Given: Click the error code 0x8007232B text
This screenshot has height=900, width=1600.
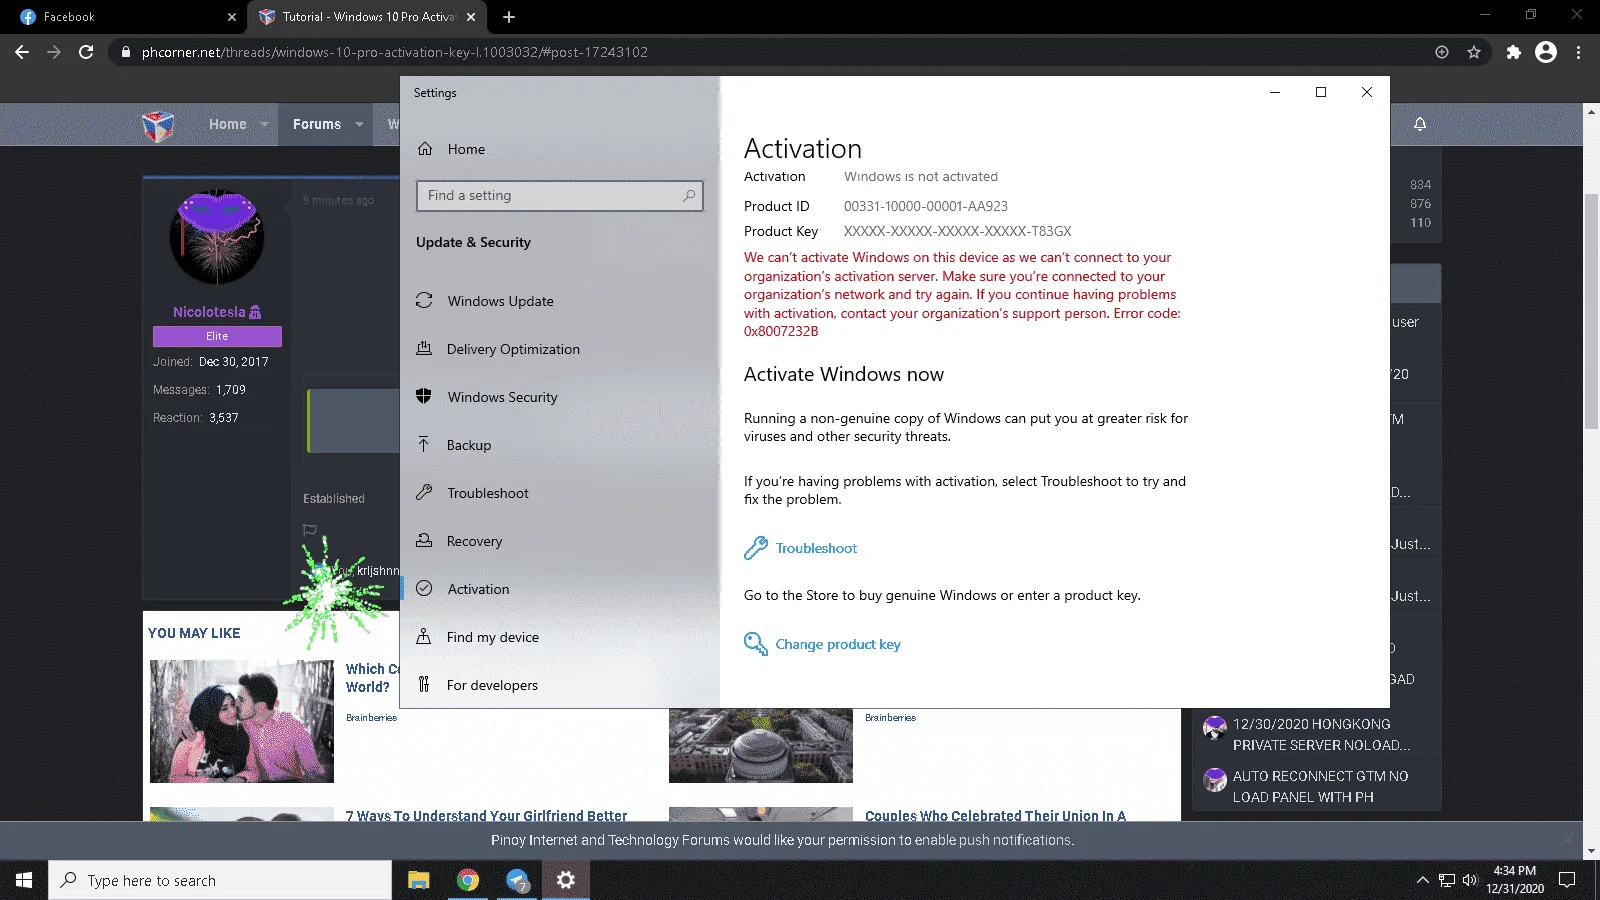Looking at the screenshot, I should pyautogui.click(x=781, y=331).
